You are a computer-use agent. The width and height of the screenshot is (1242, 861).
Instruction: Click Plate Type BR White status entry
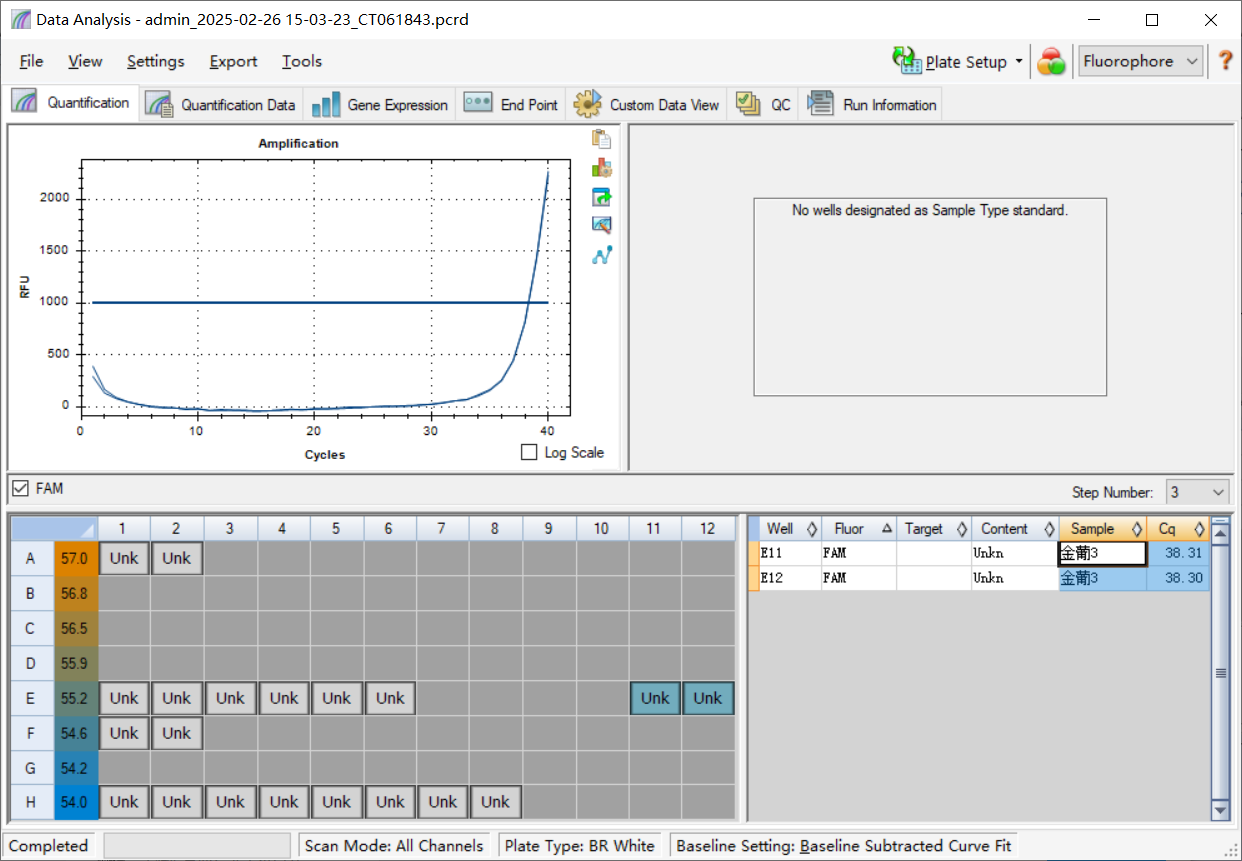point(580,846)
